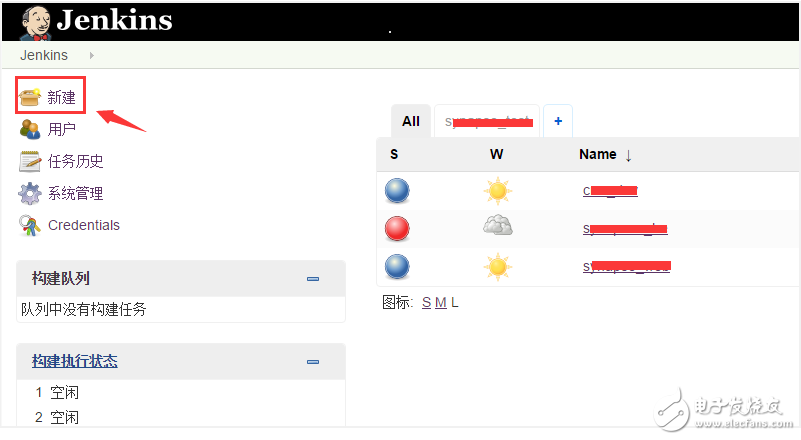Sort by the Name column header
This screenshot has height=440, width=801.
point(605,154)
